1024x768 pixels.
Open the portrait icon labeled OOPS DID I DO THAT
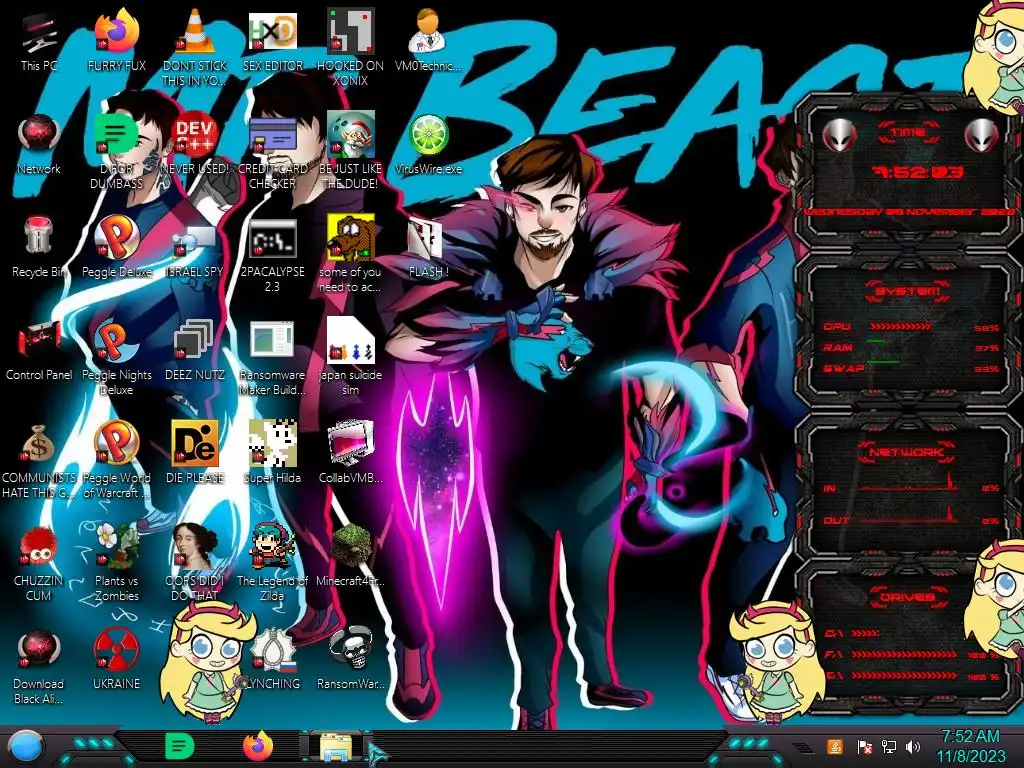195,564
